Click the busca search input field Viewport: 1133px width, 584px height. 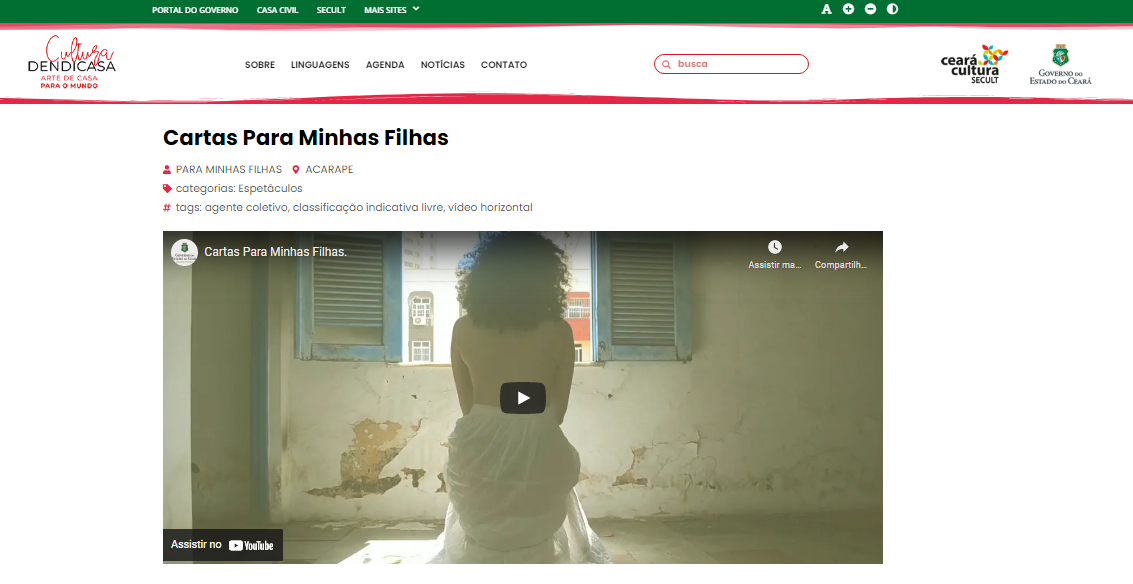coord(738,64)
